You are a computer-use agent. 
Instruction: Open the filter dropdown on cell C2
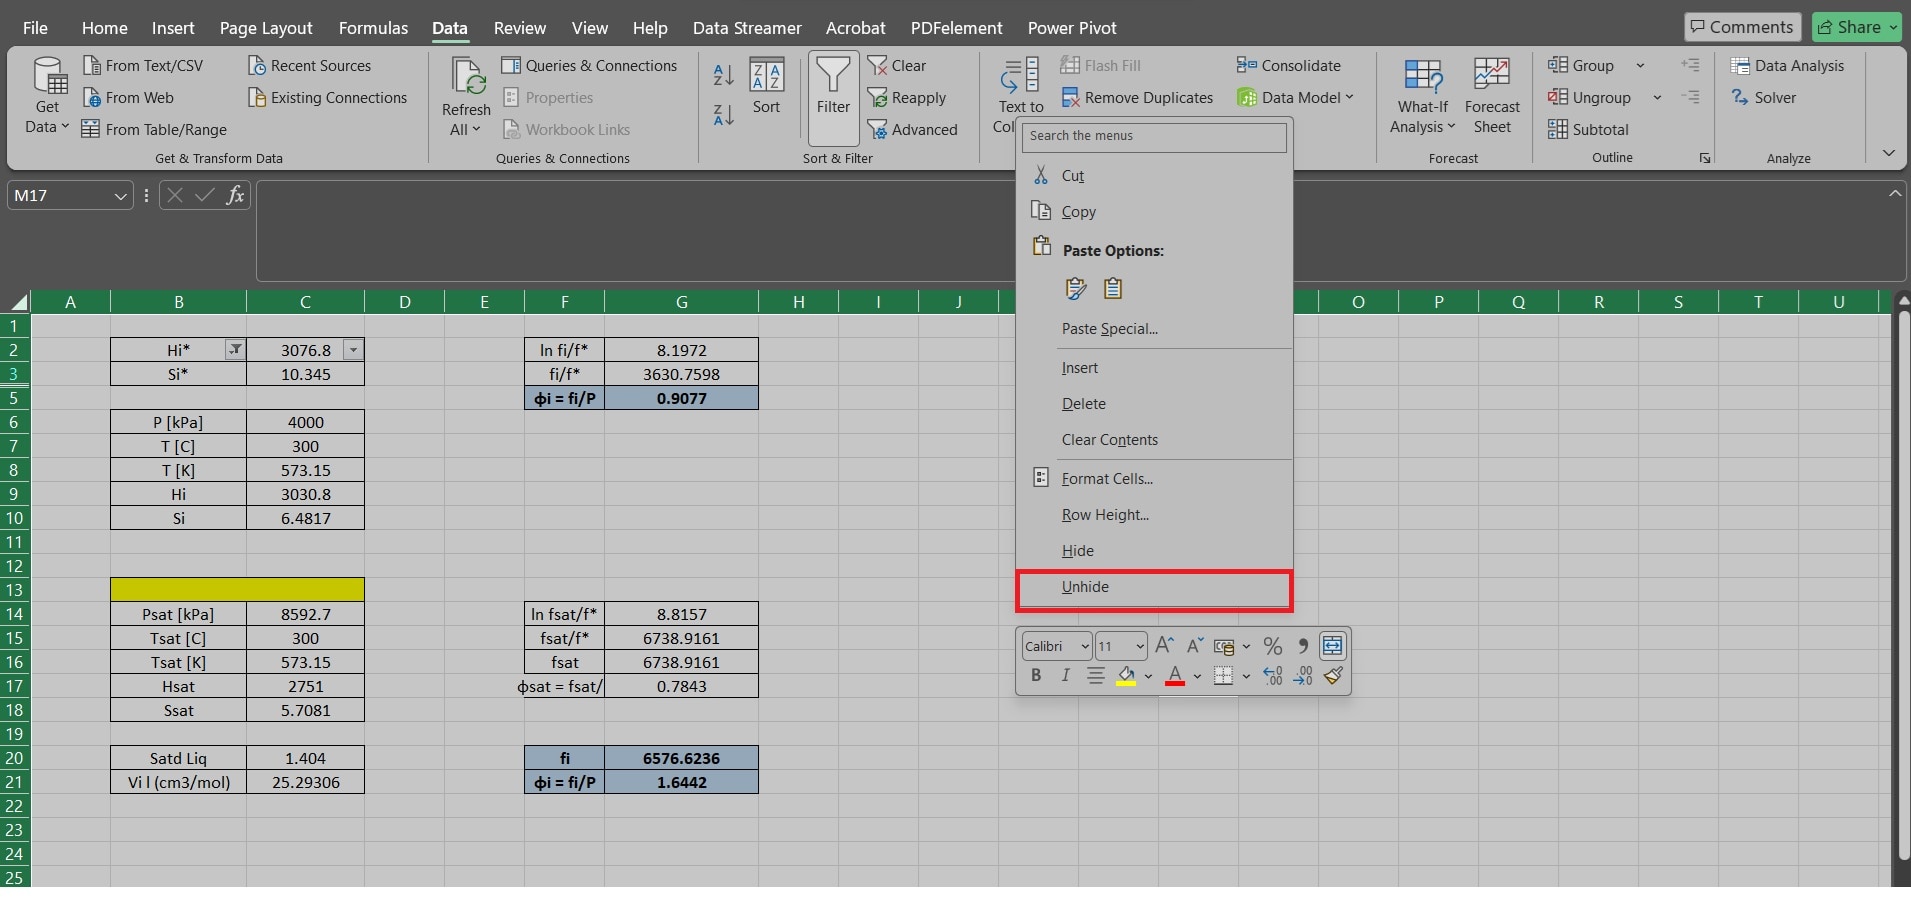351,350
